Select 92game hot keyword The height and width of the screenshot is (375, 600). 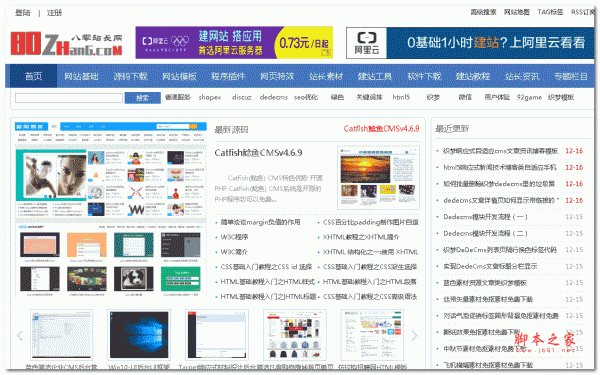[x=529, y=97]
